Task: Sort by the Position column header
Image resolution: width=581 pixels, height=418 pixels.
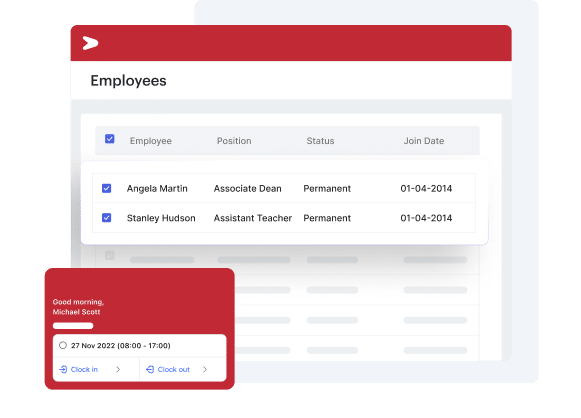Action: coord(234,141)
